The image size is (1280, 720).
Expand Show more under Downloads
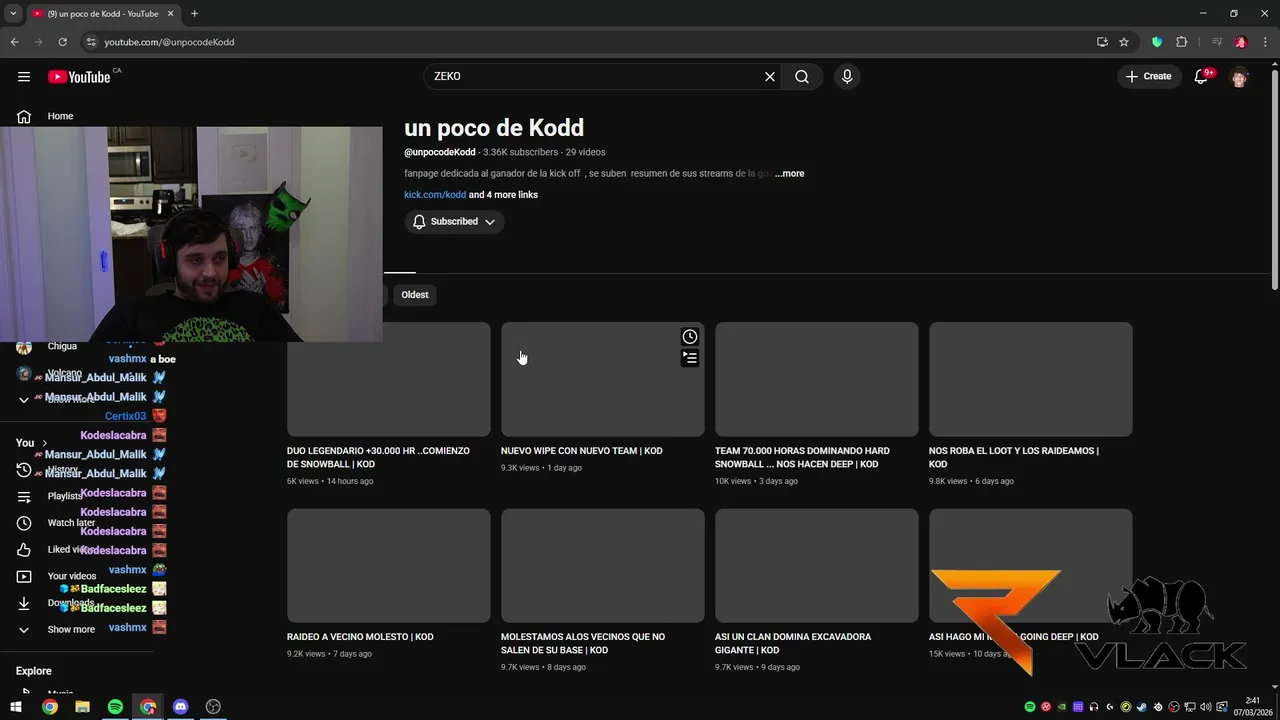coord(71,629)
